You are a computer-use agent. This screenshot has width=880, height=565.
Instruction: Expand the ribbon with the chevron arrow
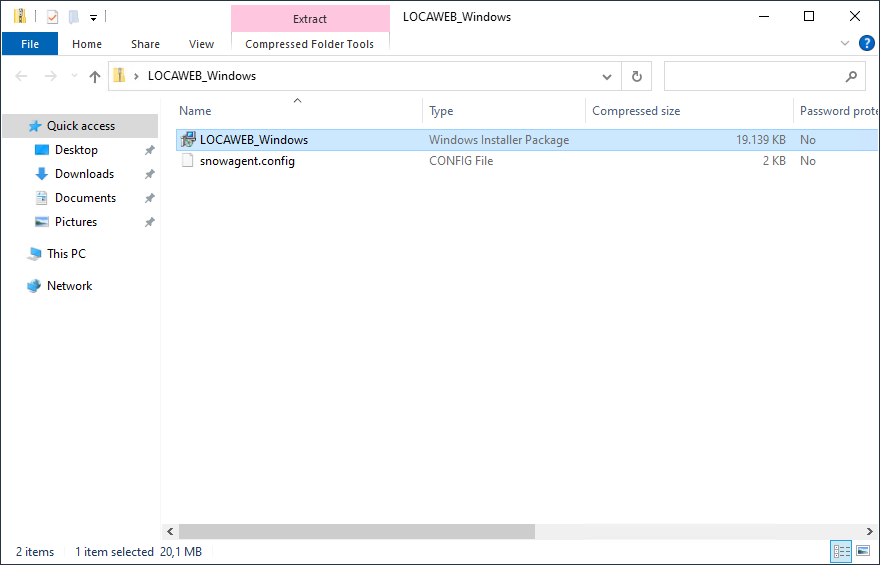pos(845,43)
